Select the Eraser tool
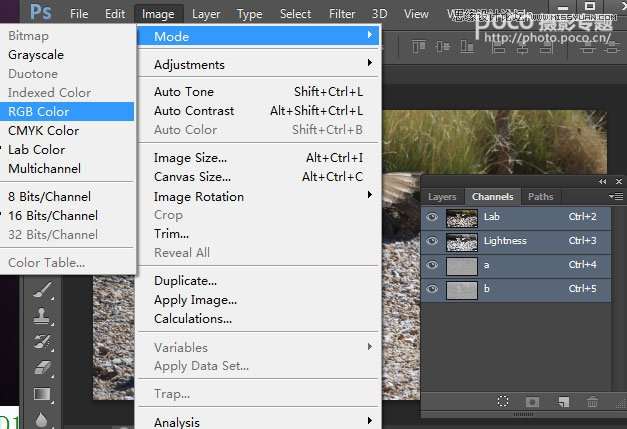 pos(42,368)
